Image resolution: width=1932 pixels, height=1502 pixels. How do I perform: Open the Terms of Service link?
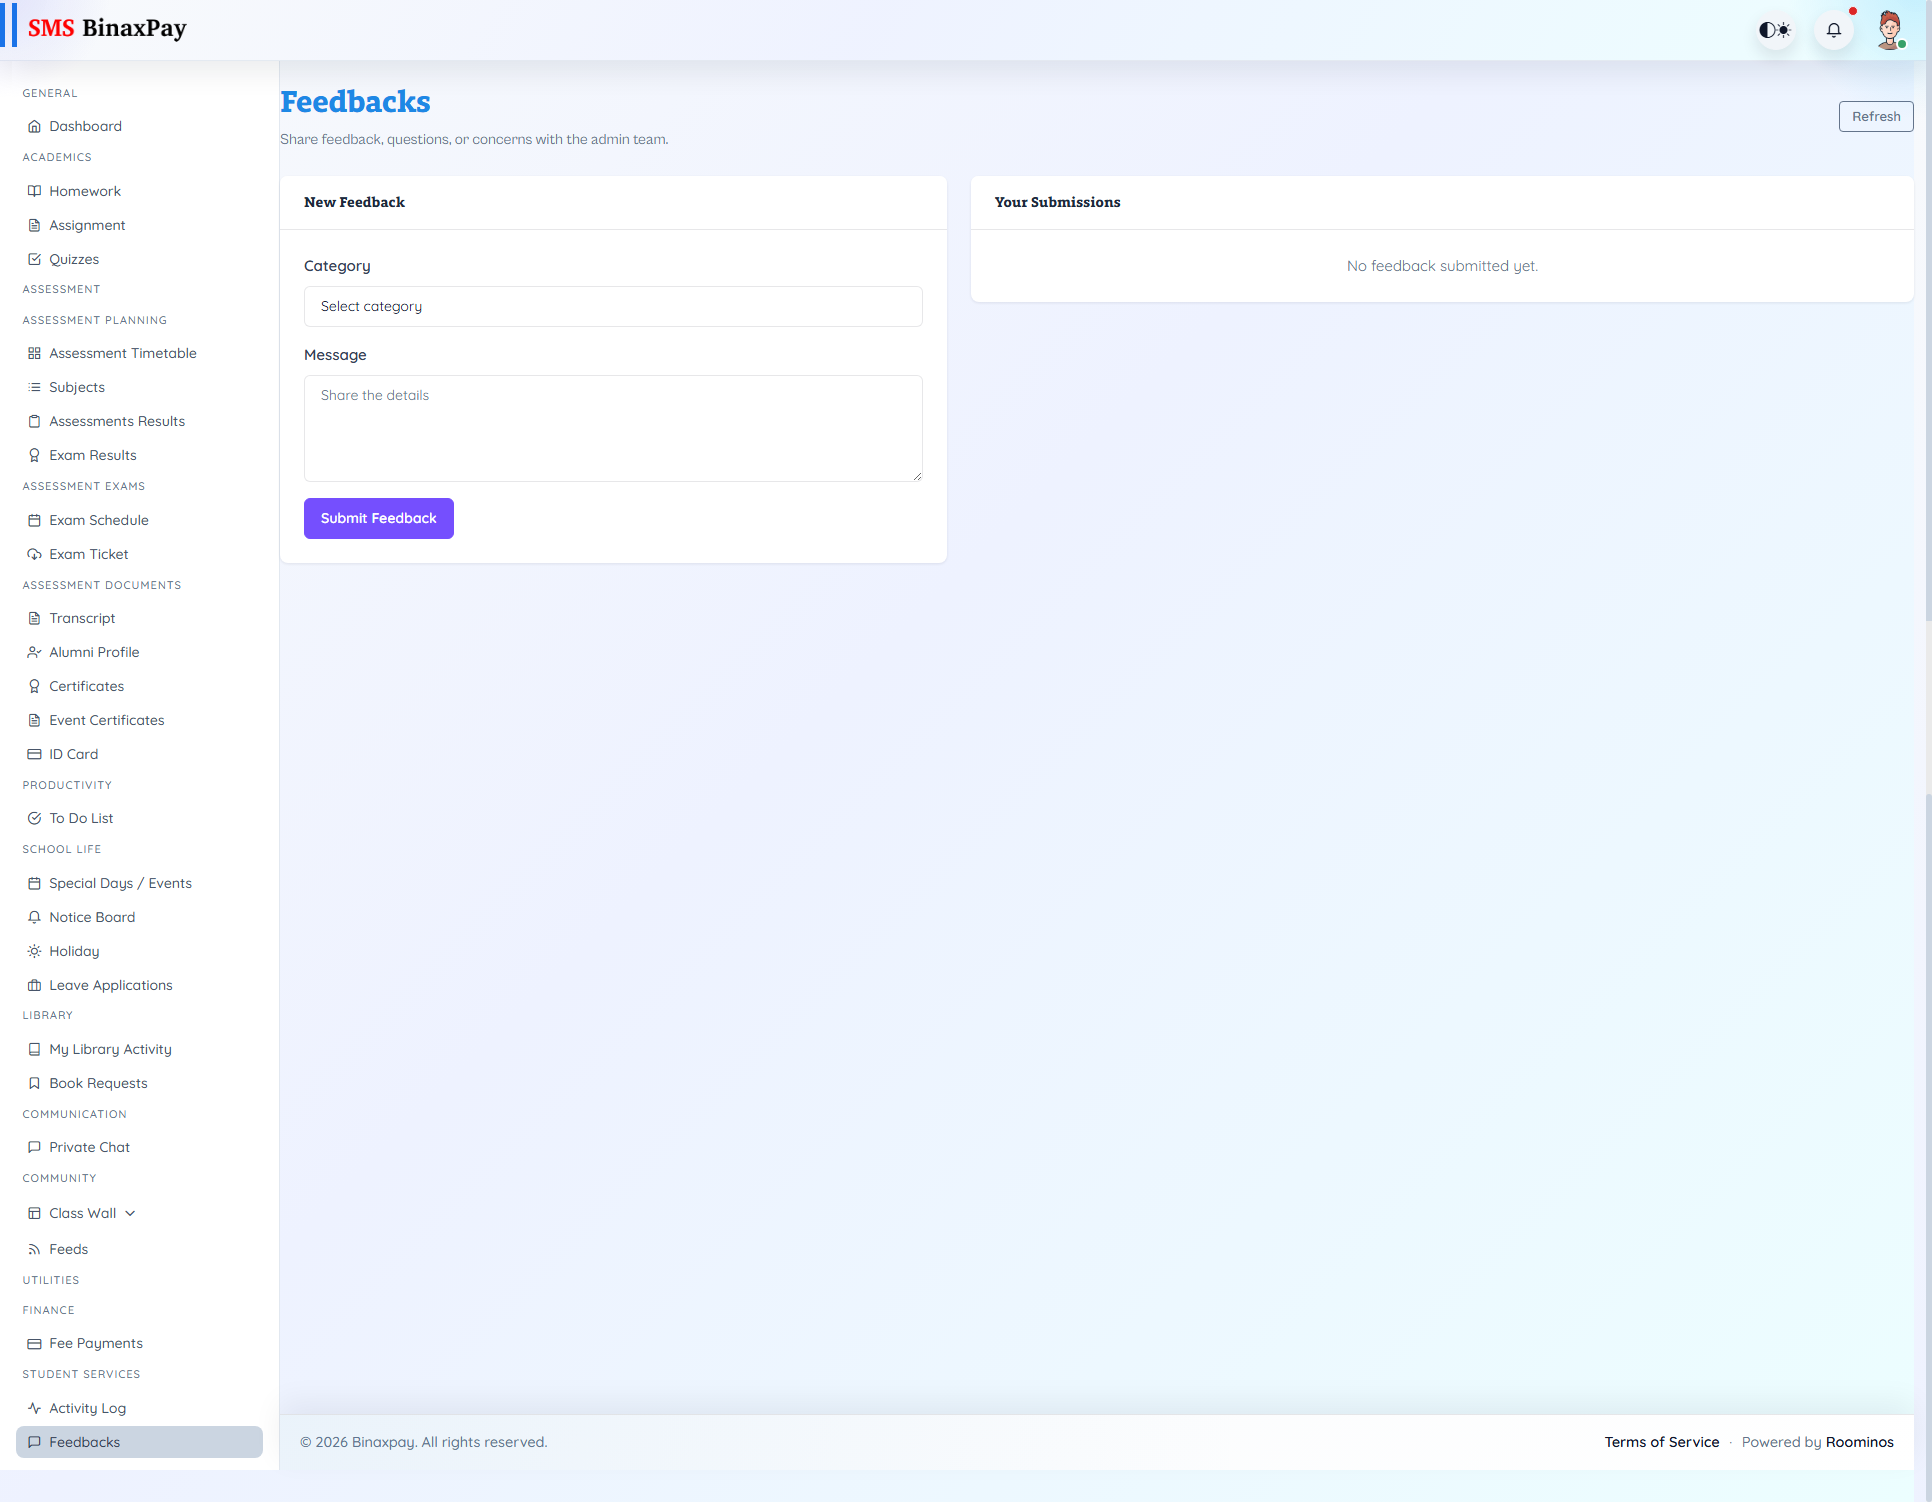[1661, 1441]
